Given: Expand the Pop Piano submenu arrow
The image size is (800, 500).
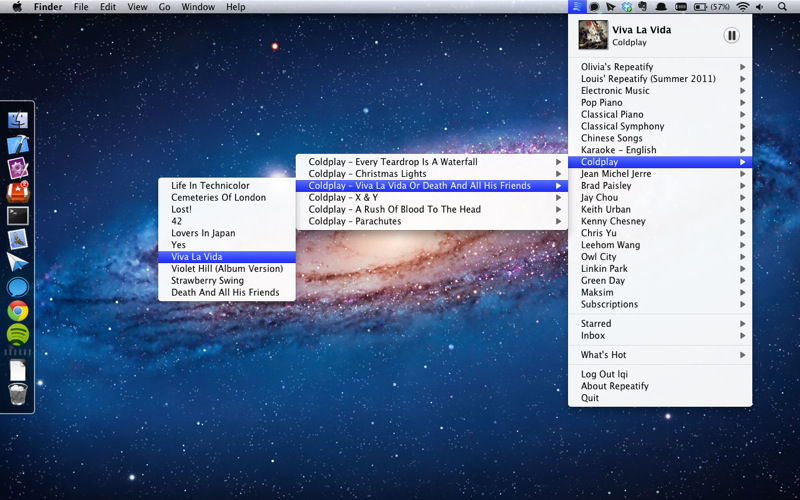Looking at the screenshot, I should point(743,103).
